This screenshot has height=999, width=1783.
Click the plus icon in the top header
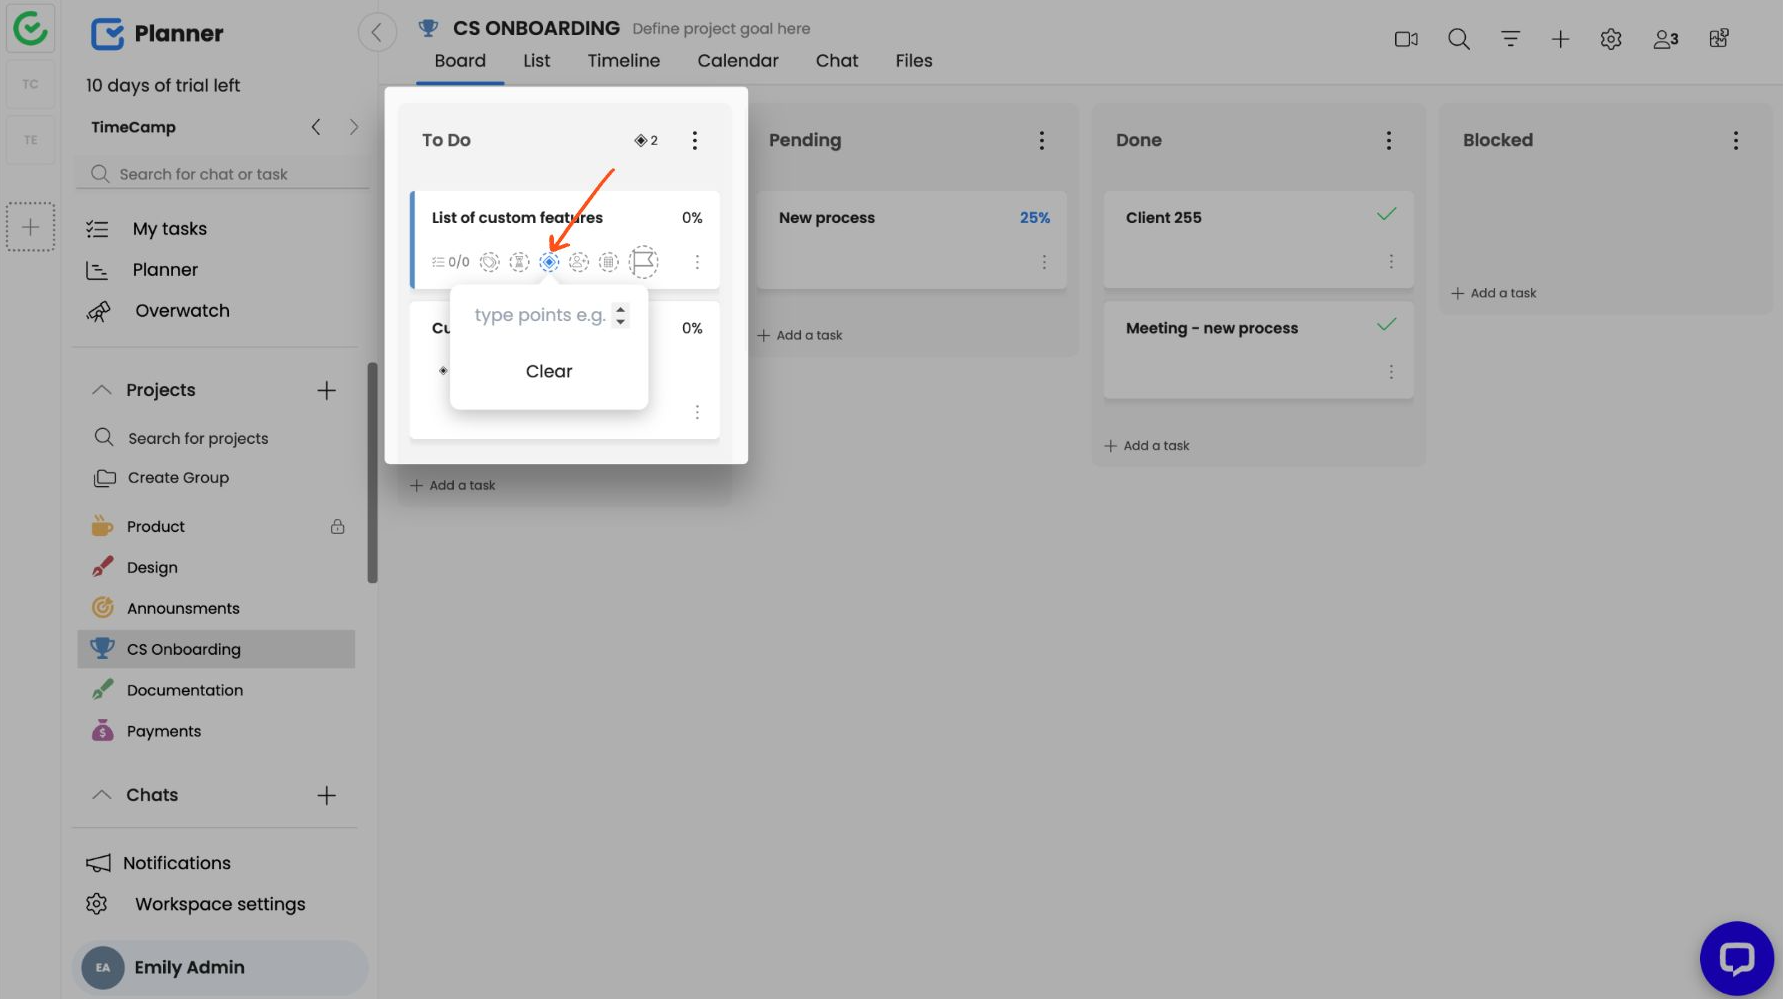[1560, 39]
